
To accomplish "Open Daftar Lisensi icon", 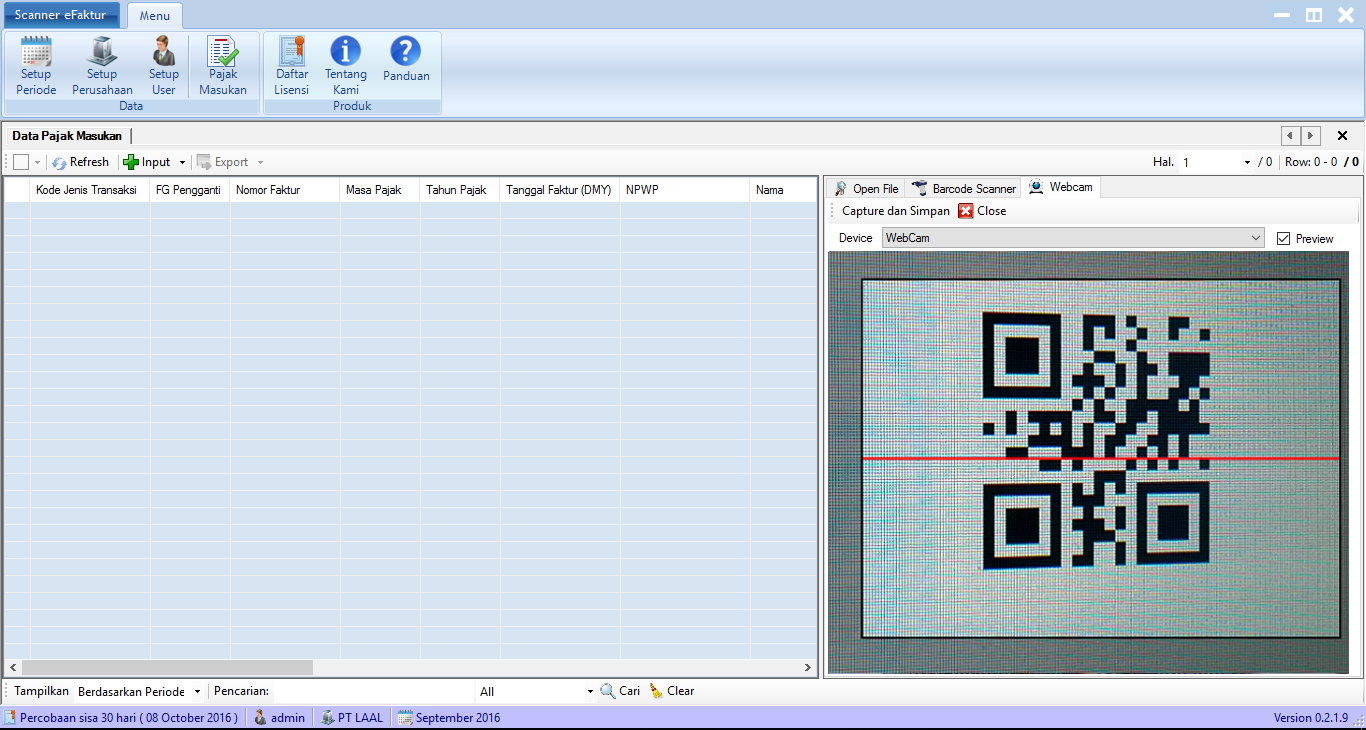I will (292, 65).
